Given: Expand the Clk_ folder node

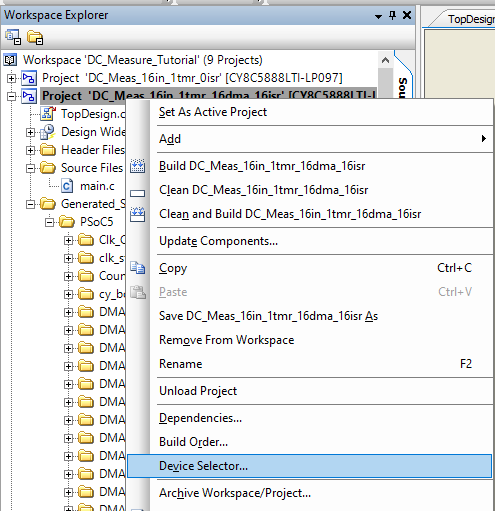Looking at the screenshot, I should [68, 240].
